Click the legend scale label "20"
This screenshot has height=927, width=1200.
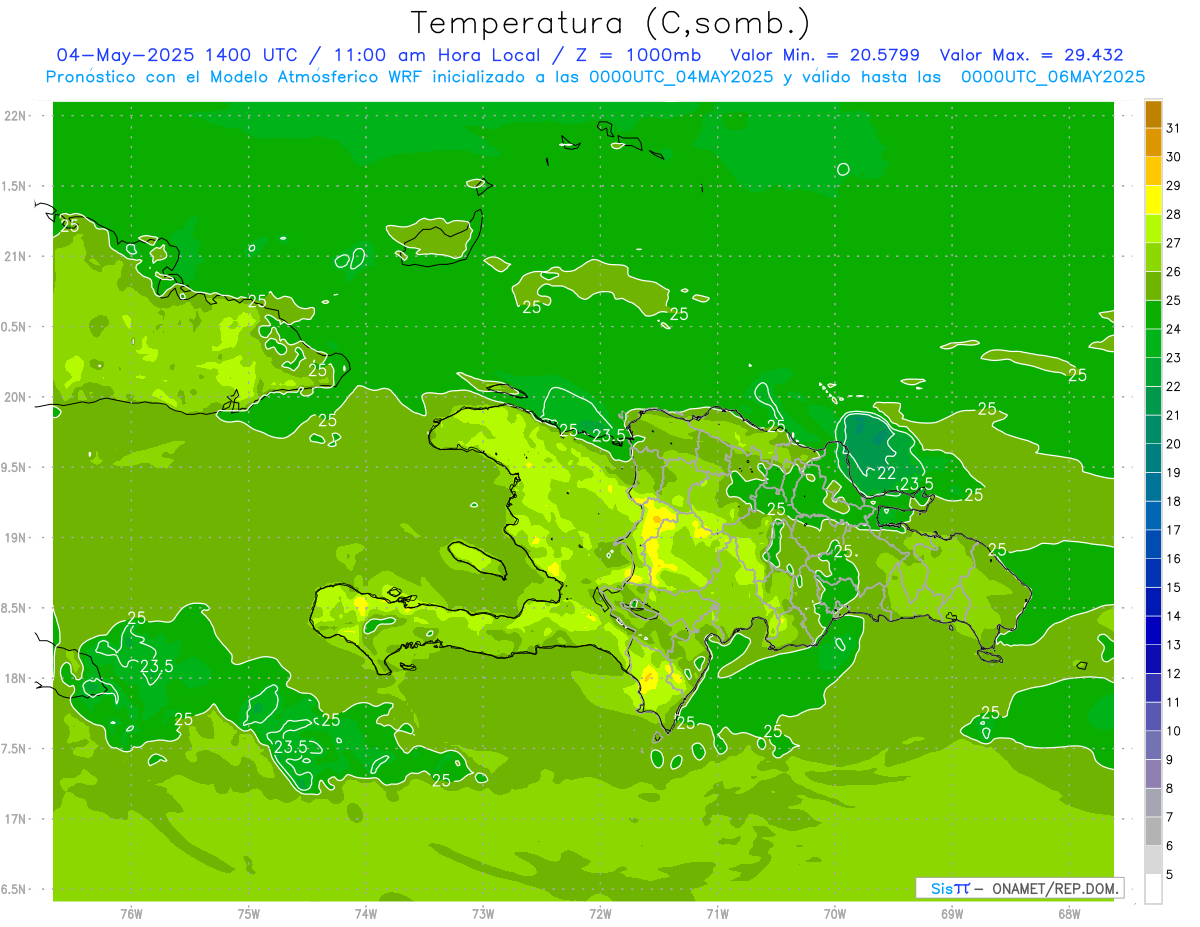coord(1174,444)
